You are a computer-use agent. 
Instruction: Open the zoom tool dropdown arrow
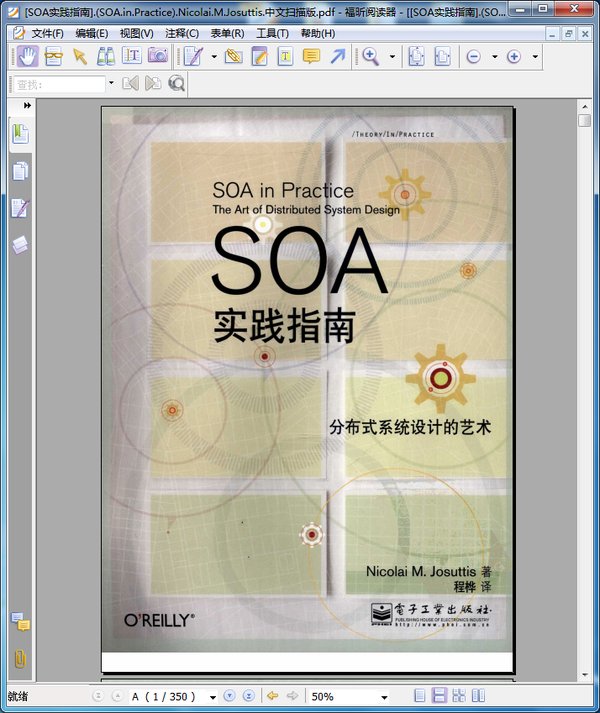[392, 57]
